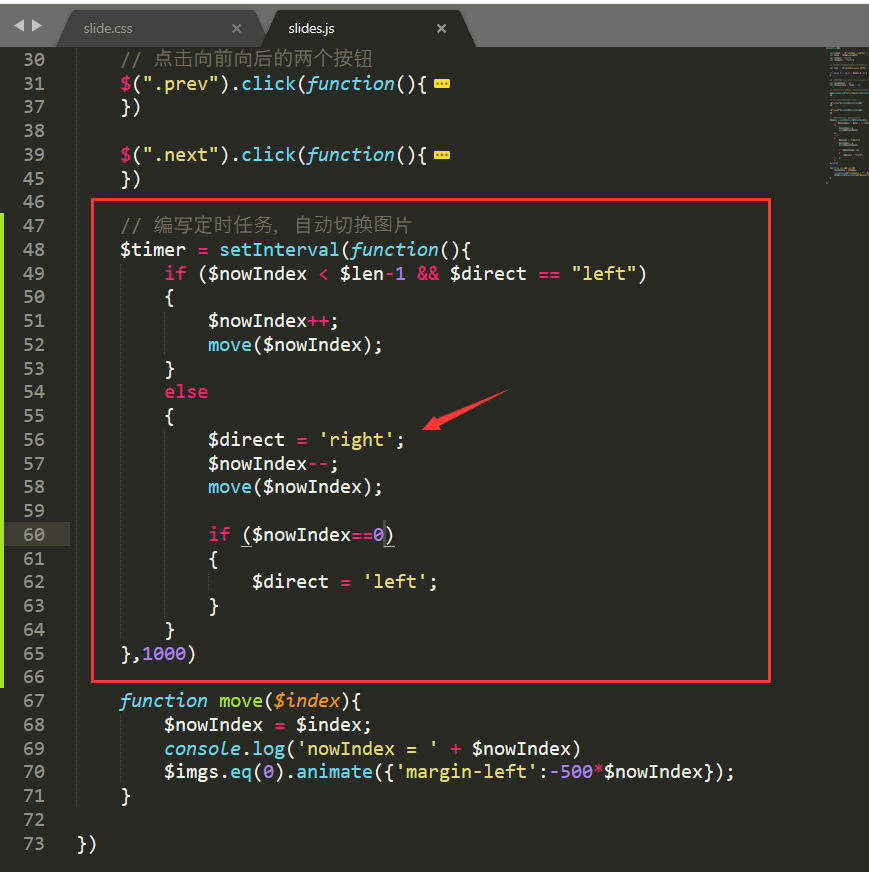Click the "left" string on line 49

tap(604, 274)
